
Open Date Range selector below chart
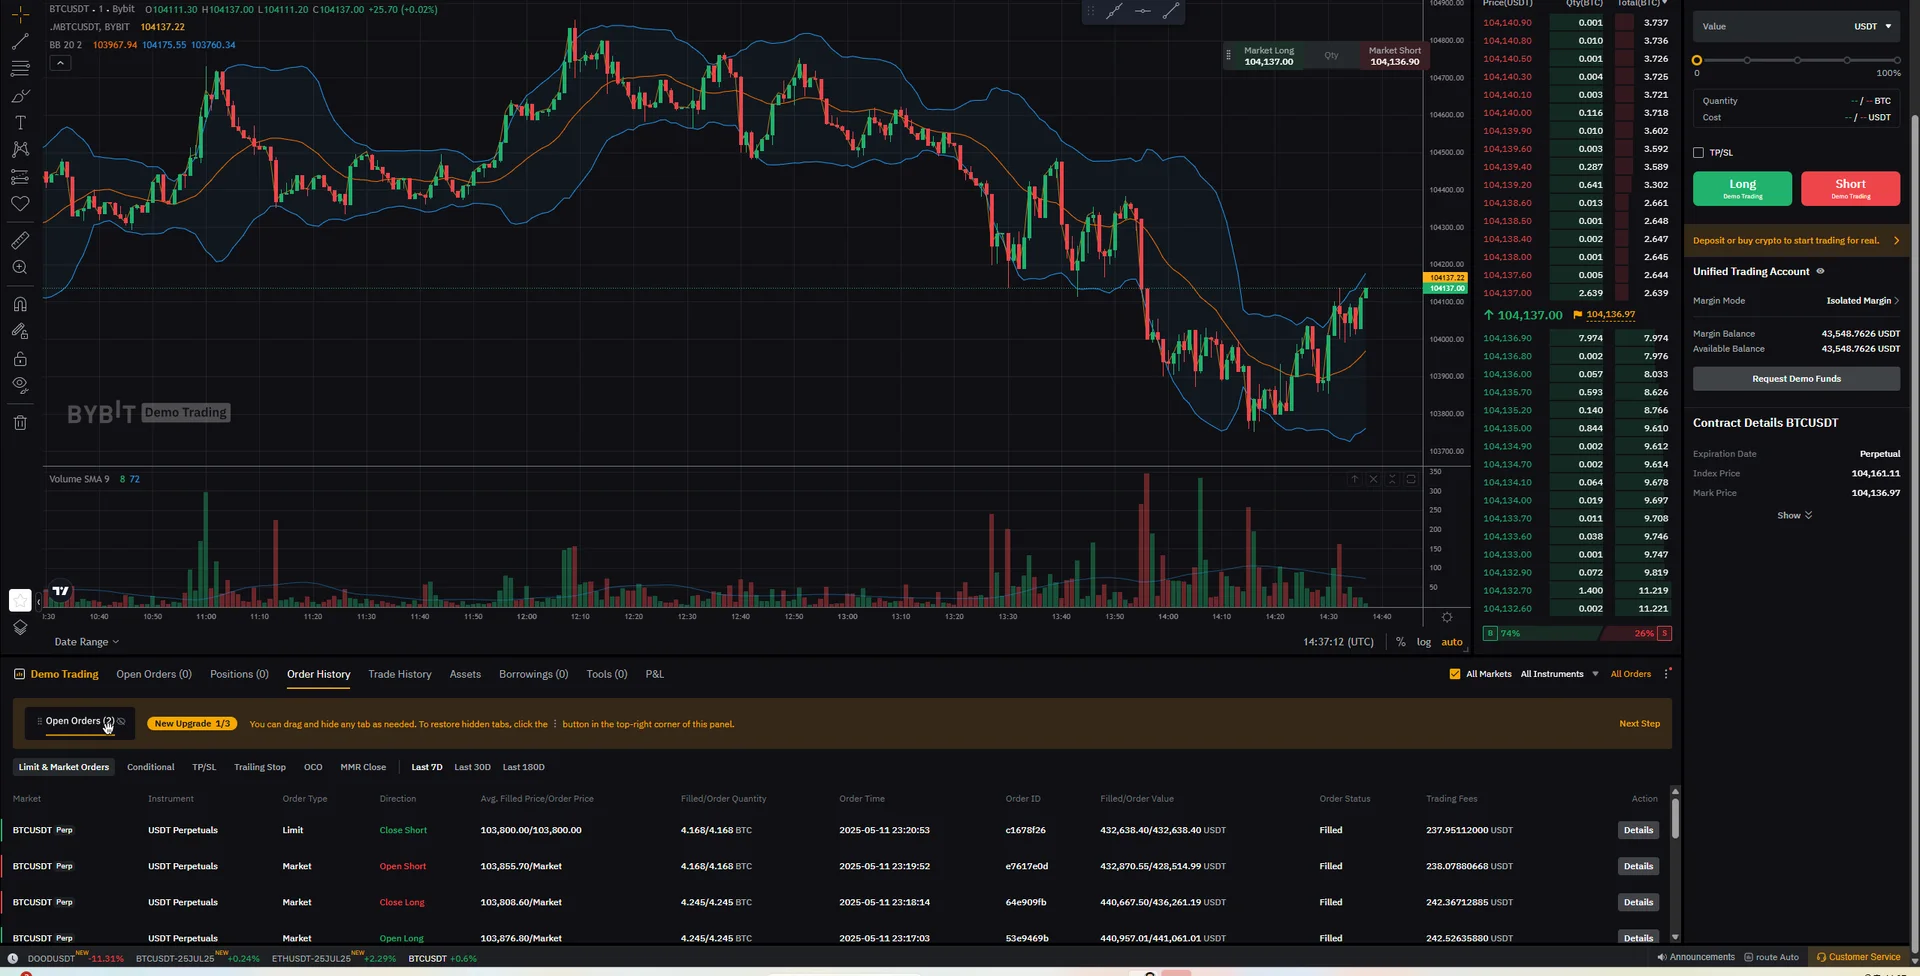click(86, 642)
